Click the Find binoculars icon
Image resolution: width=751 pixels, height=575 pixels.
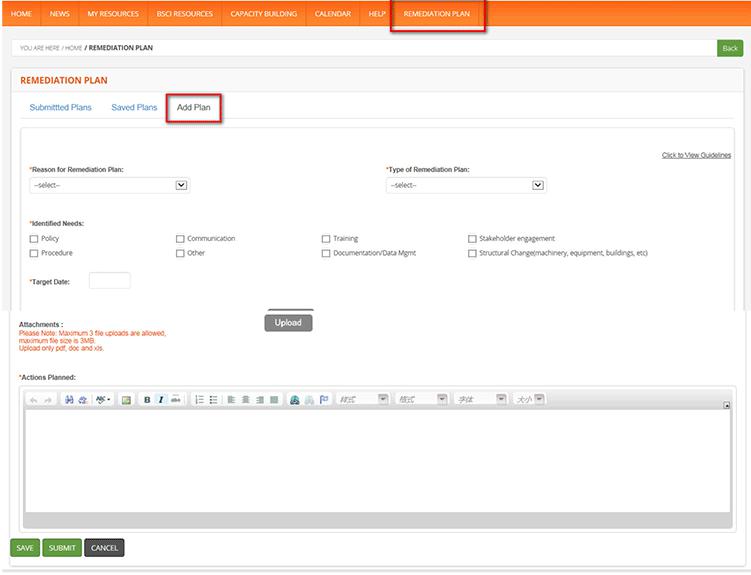coord(69,400)
